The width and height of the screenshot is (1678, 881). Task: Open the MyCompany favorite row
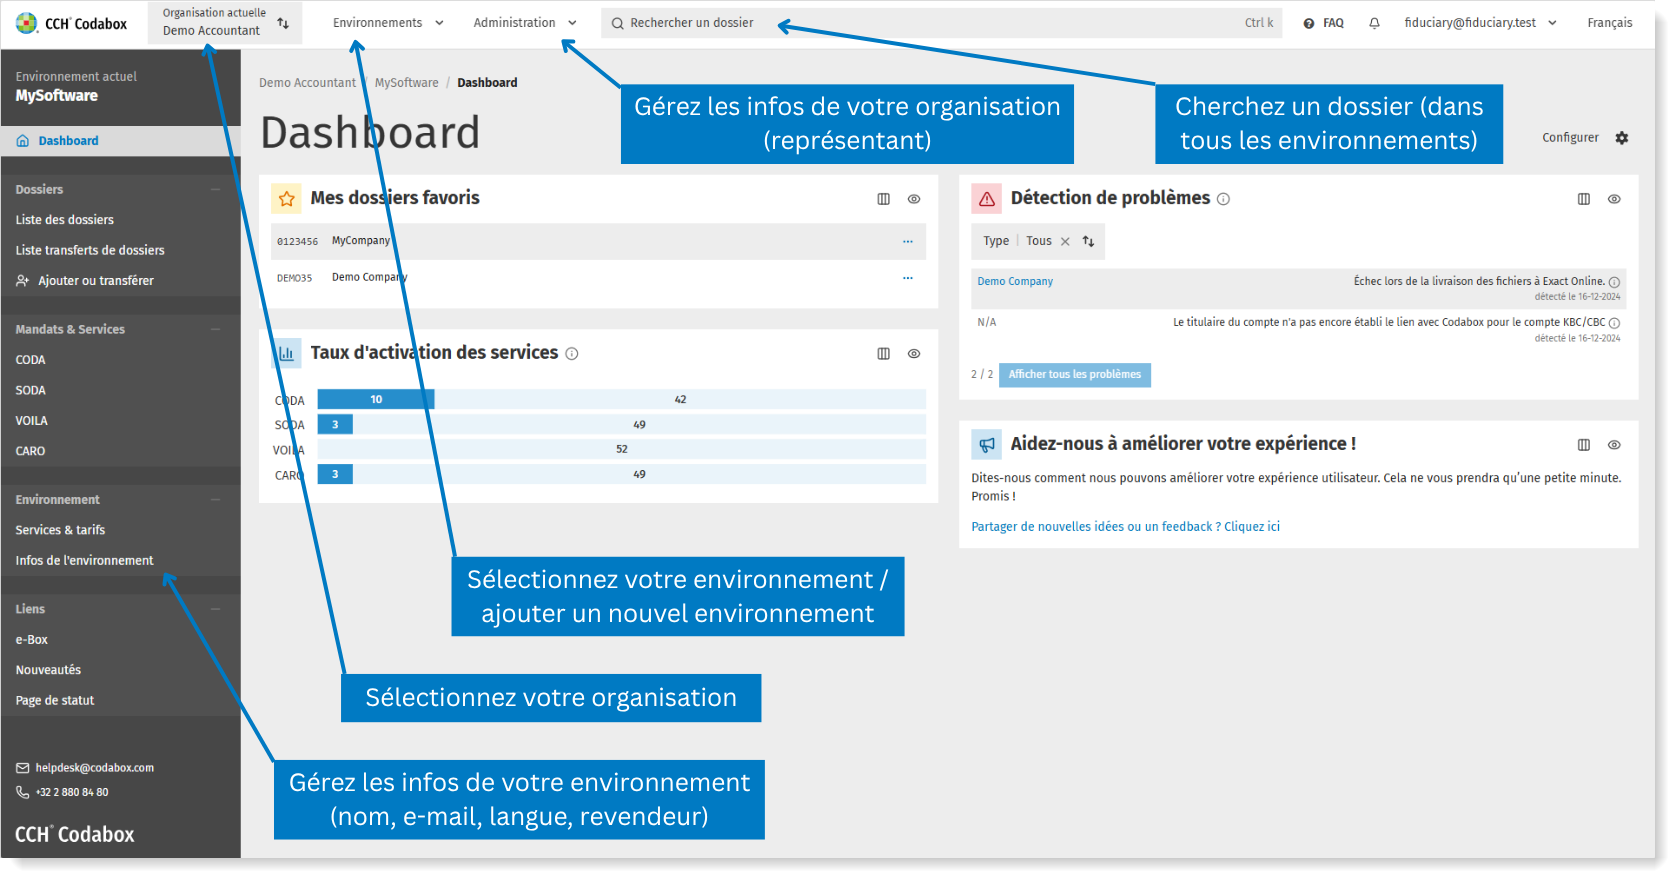click(x=598, y=242)
